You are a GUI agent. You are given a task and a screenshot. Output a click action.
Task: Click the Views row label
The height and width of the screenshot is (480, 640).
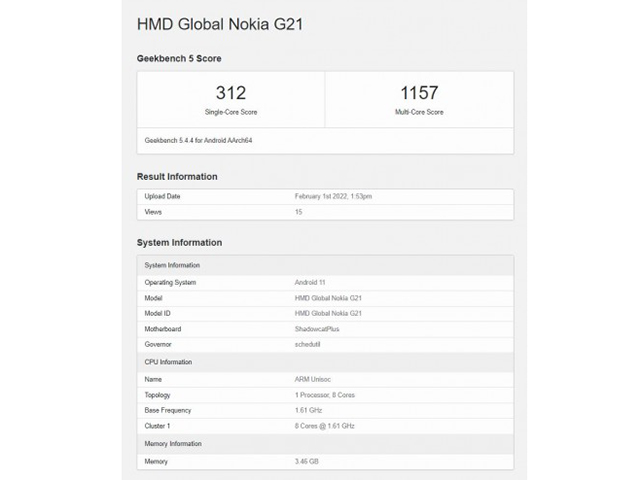153,212
